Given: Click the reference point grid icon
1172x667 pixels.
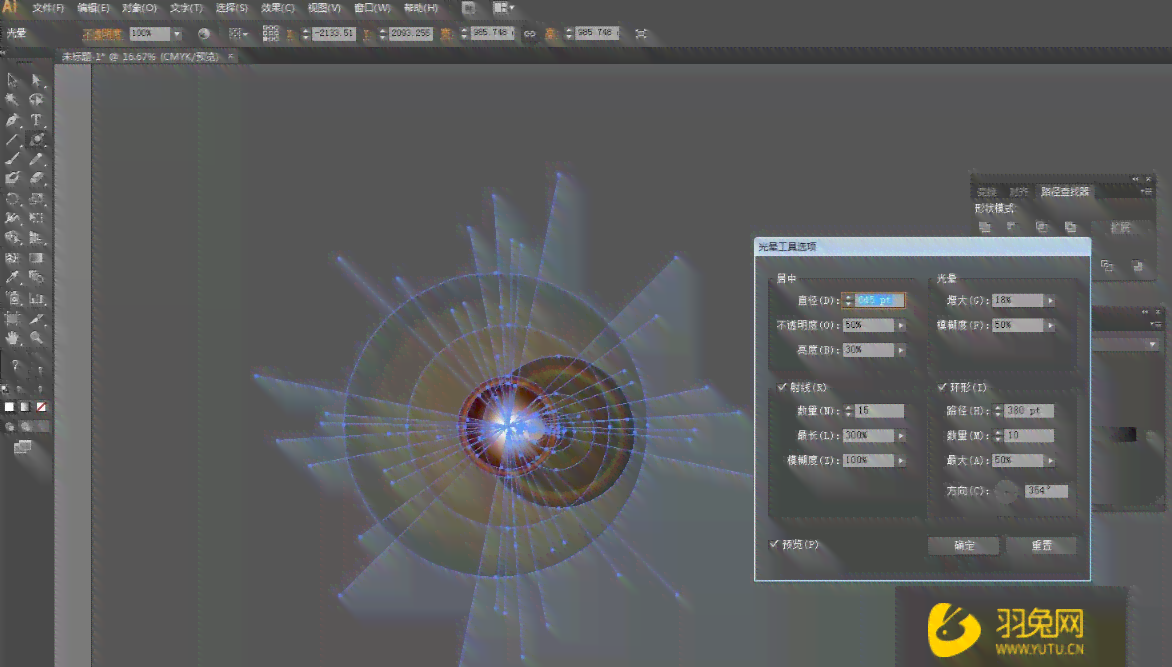Looking at the screenshot, I should (271, 34).
